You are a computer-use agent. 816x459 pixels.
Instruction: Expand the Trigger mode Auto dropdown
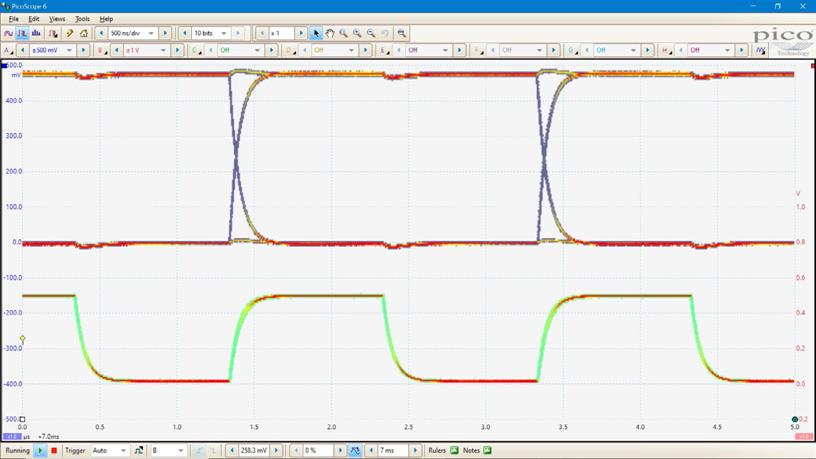click(x=123, y=451)
